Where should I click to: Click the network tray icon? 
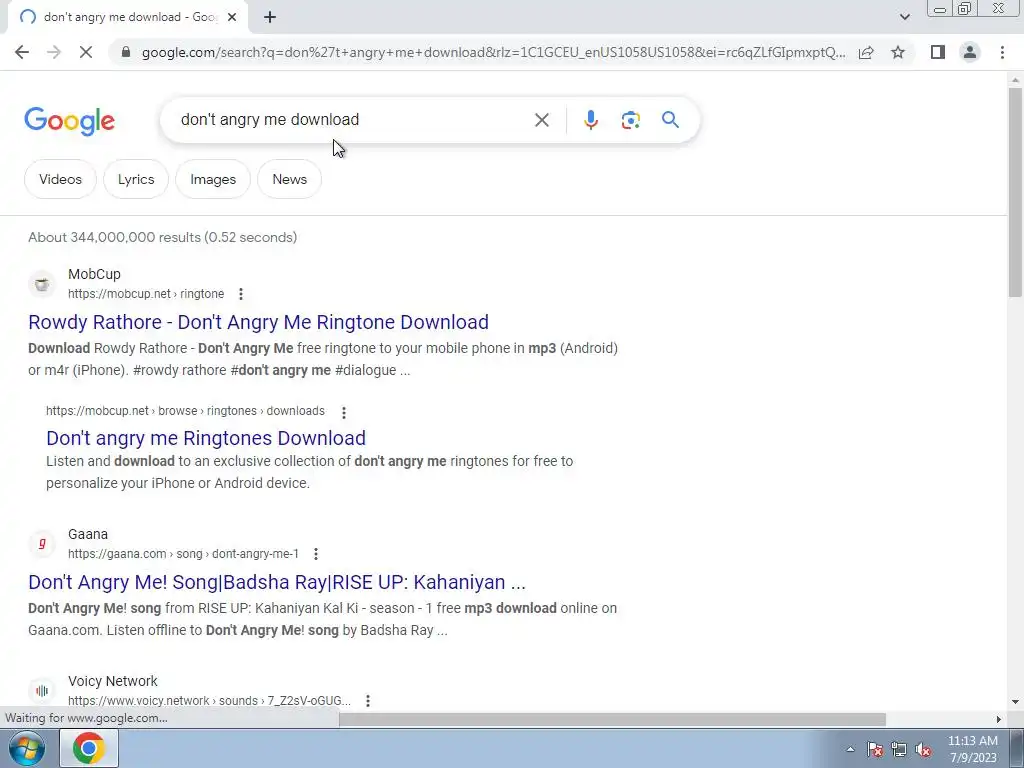pyautogui.click(x=899, y=749)
